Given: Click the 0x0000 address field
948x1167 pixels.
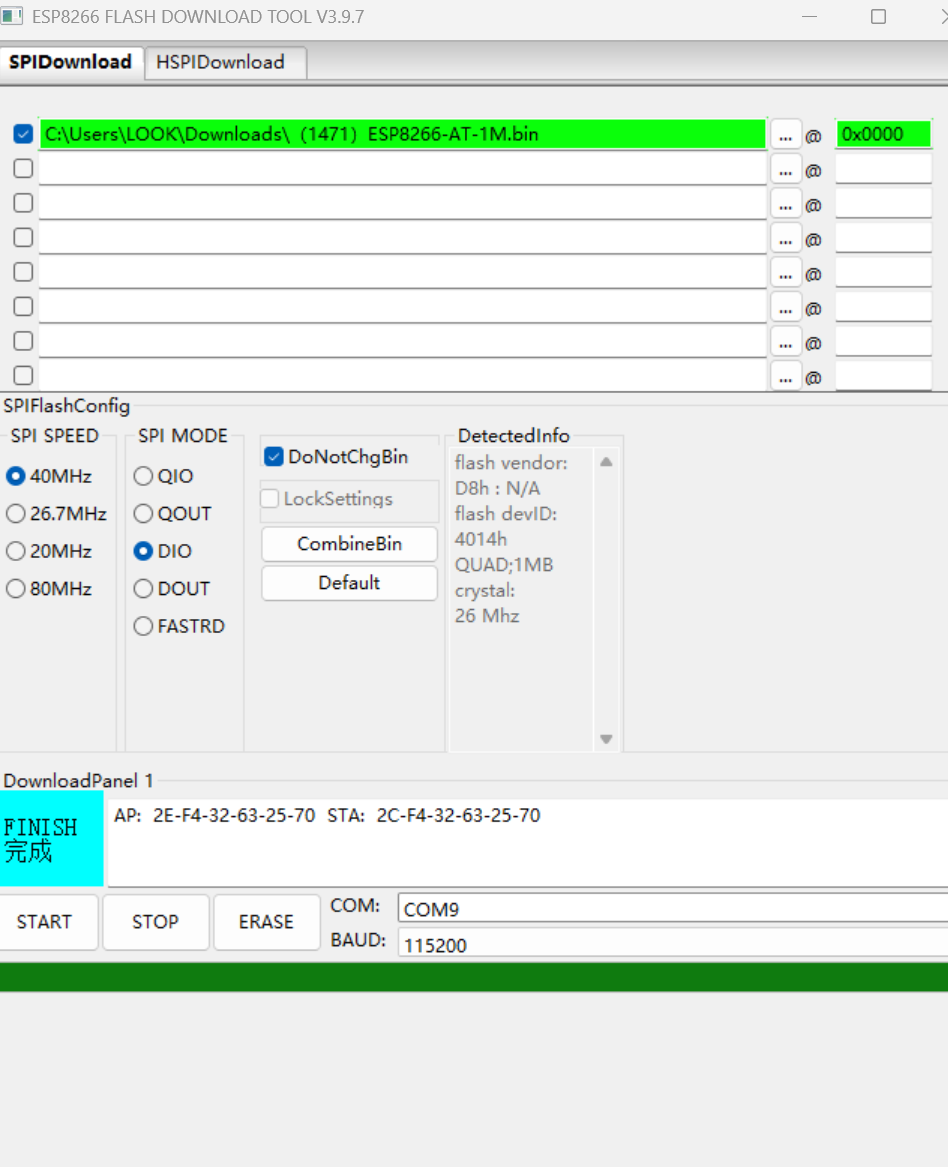Looking at the screenshot, I should (x=883, y=134).
